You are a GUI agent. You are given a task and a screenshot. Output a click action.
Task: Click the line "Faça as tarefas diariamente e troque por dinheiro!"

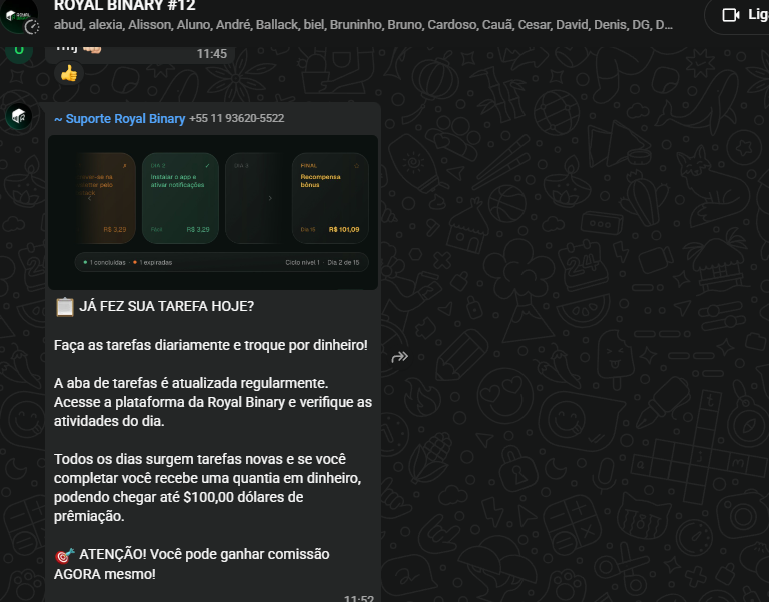coord(211,345)
